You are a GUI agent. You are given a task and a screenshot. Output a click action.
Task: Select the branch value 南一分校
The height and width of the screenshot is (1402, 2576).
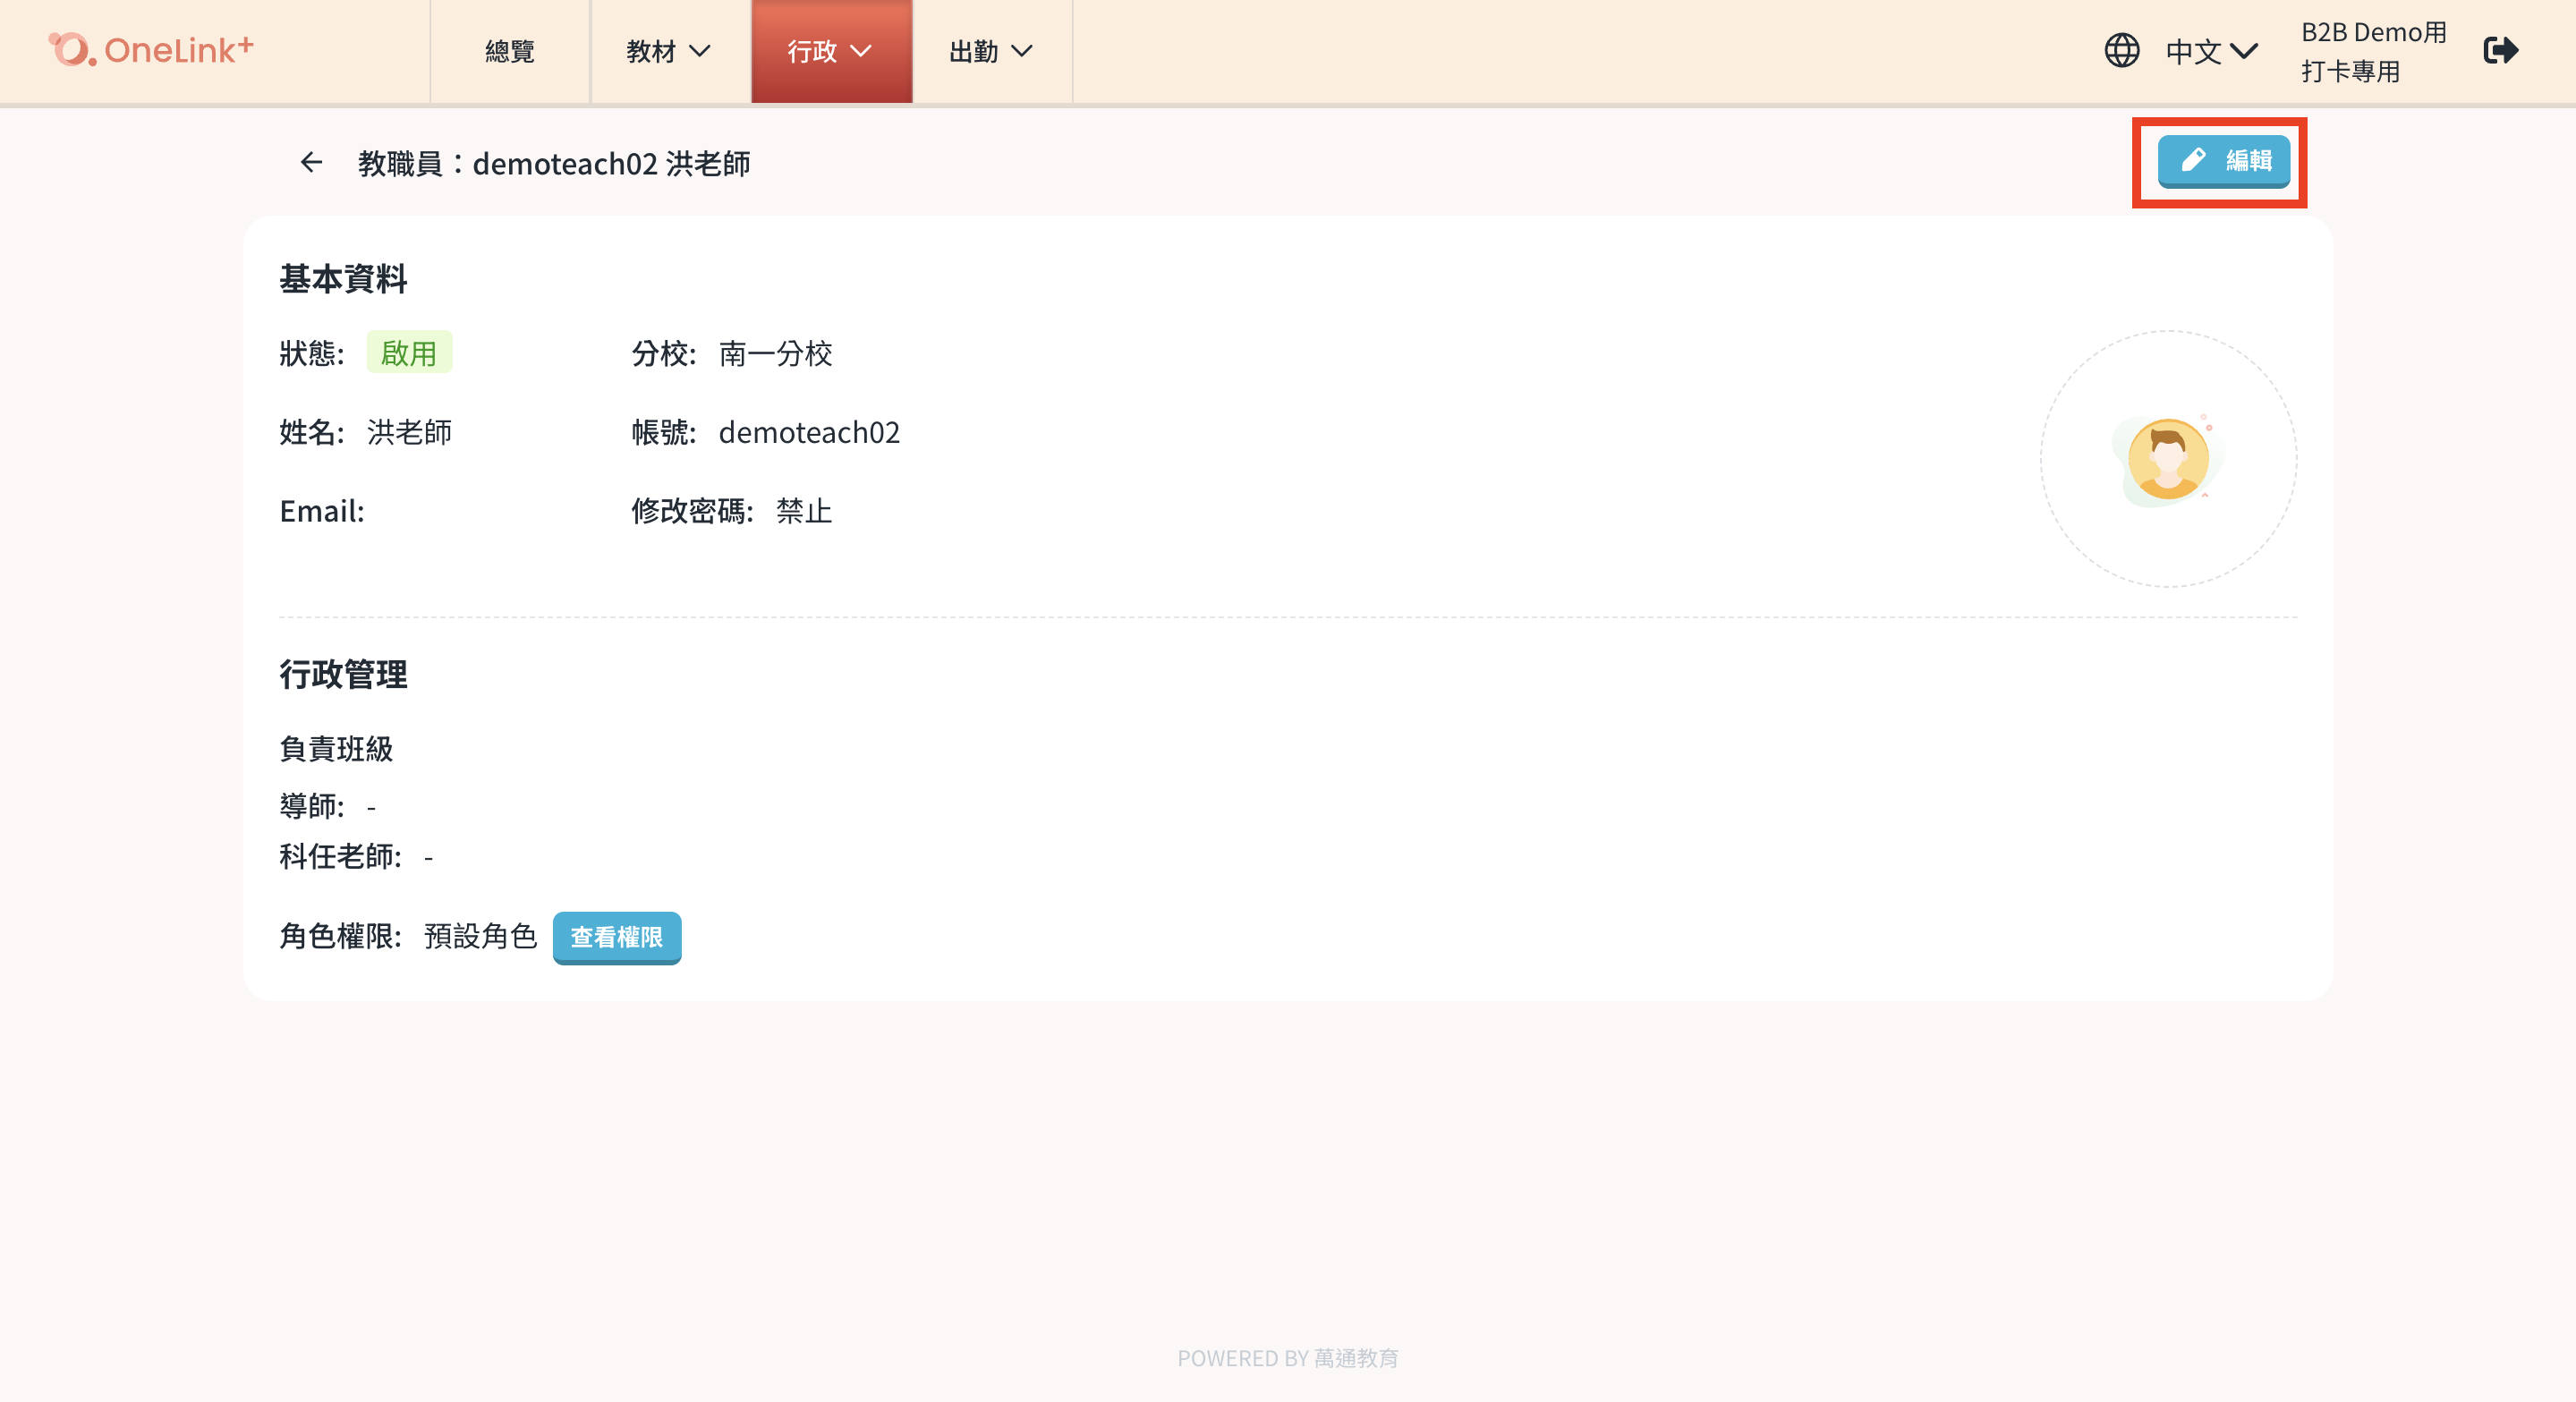coord(775,353)
